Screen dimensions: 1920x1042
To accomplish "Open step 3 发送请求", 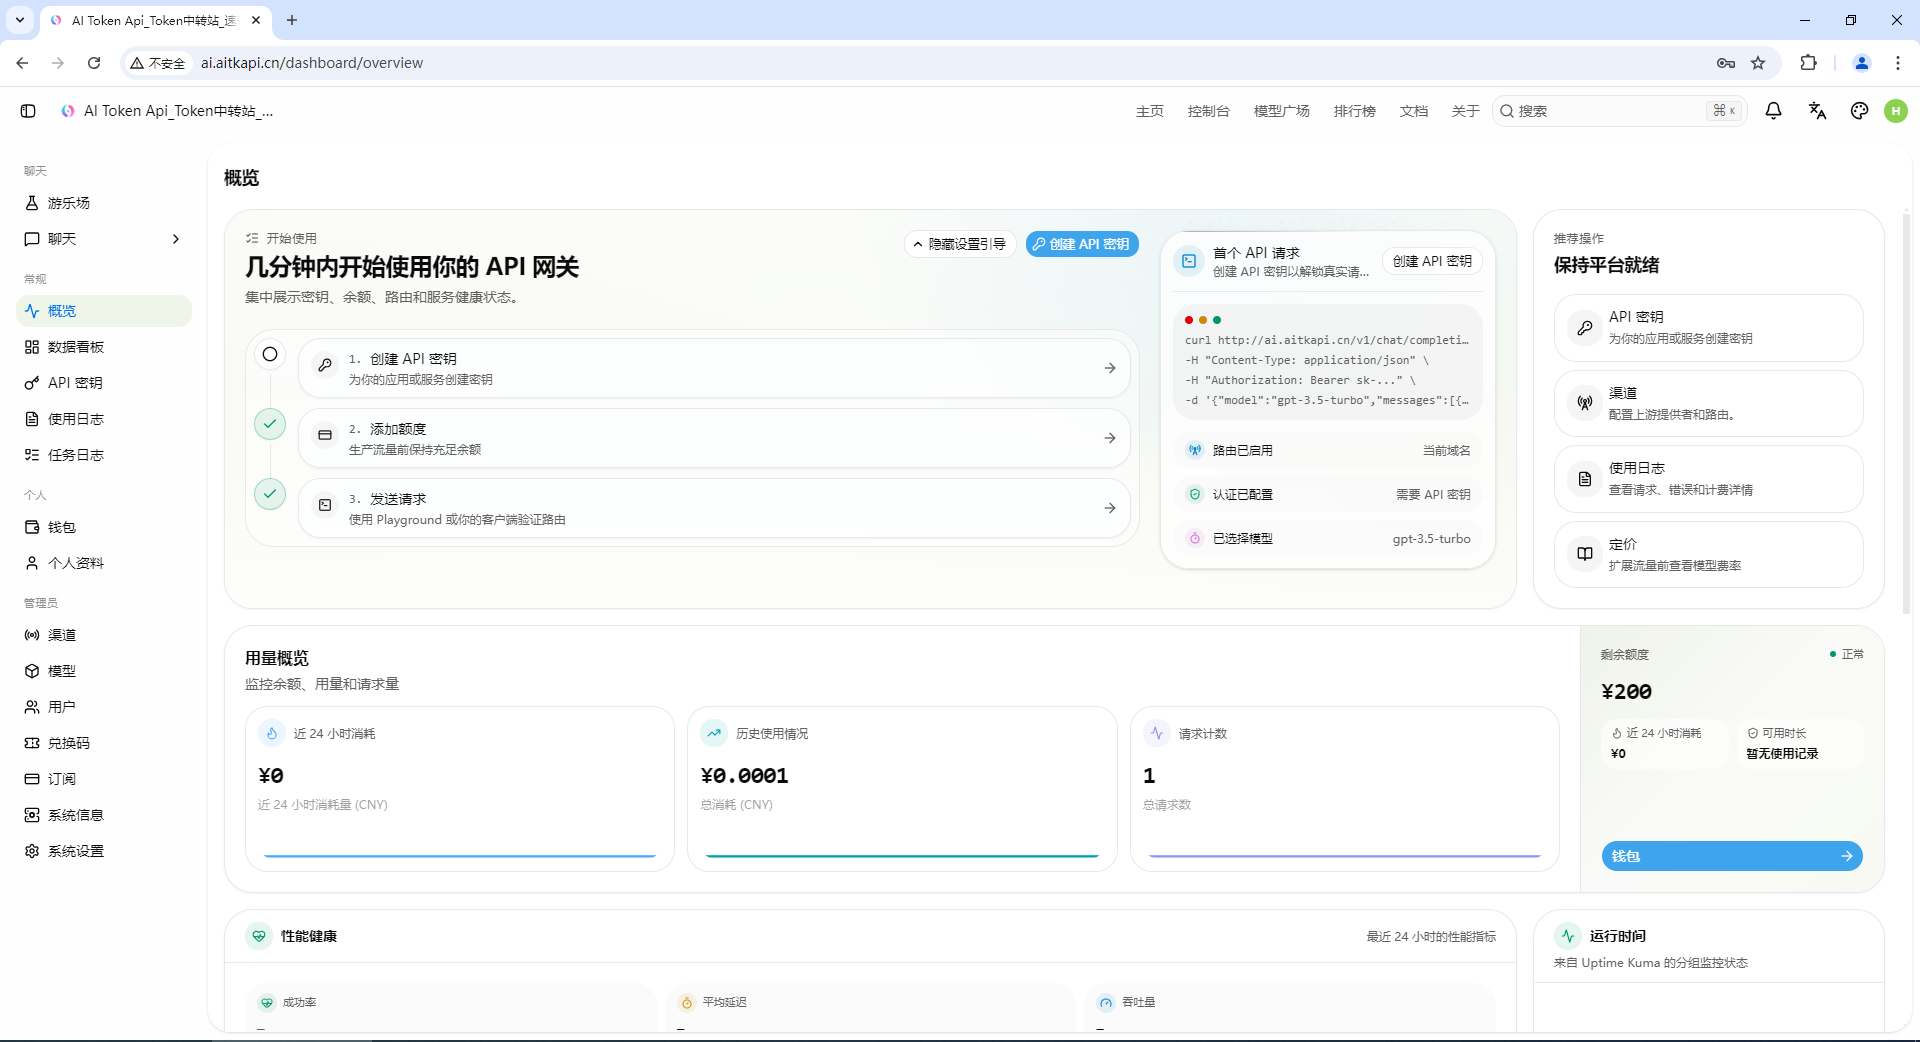I will coord(714,508).
